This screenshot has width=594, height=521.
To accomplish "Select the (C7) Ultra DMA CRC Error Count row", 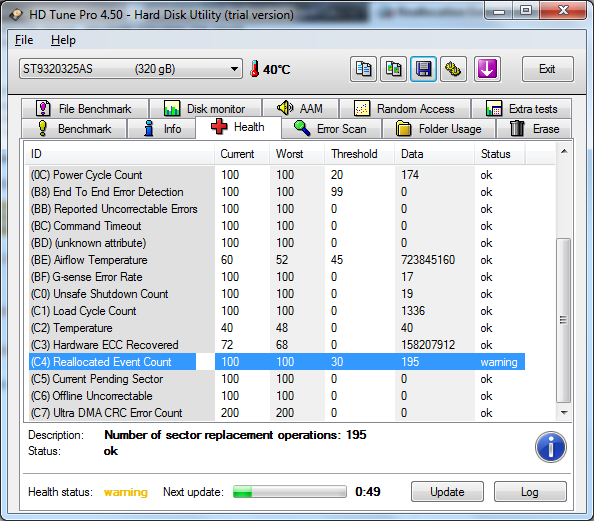I will click(277, 413).
